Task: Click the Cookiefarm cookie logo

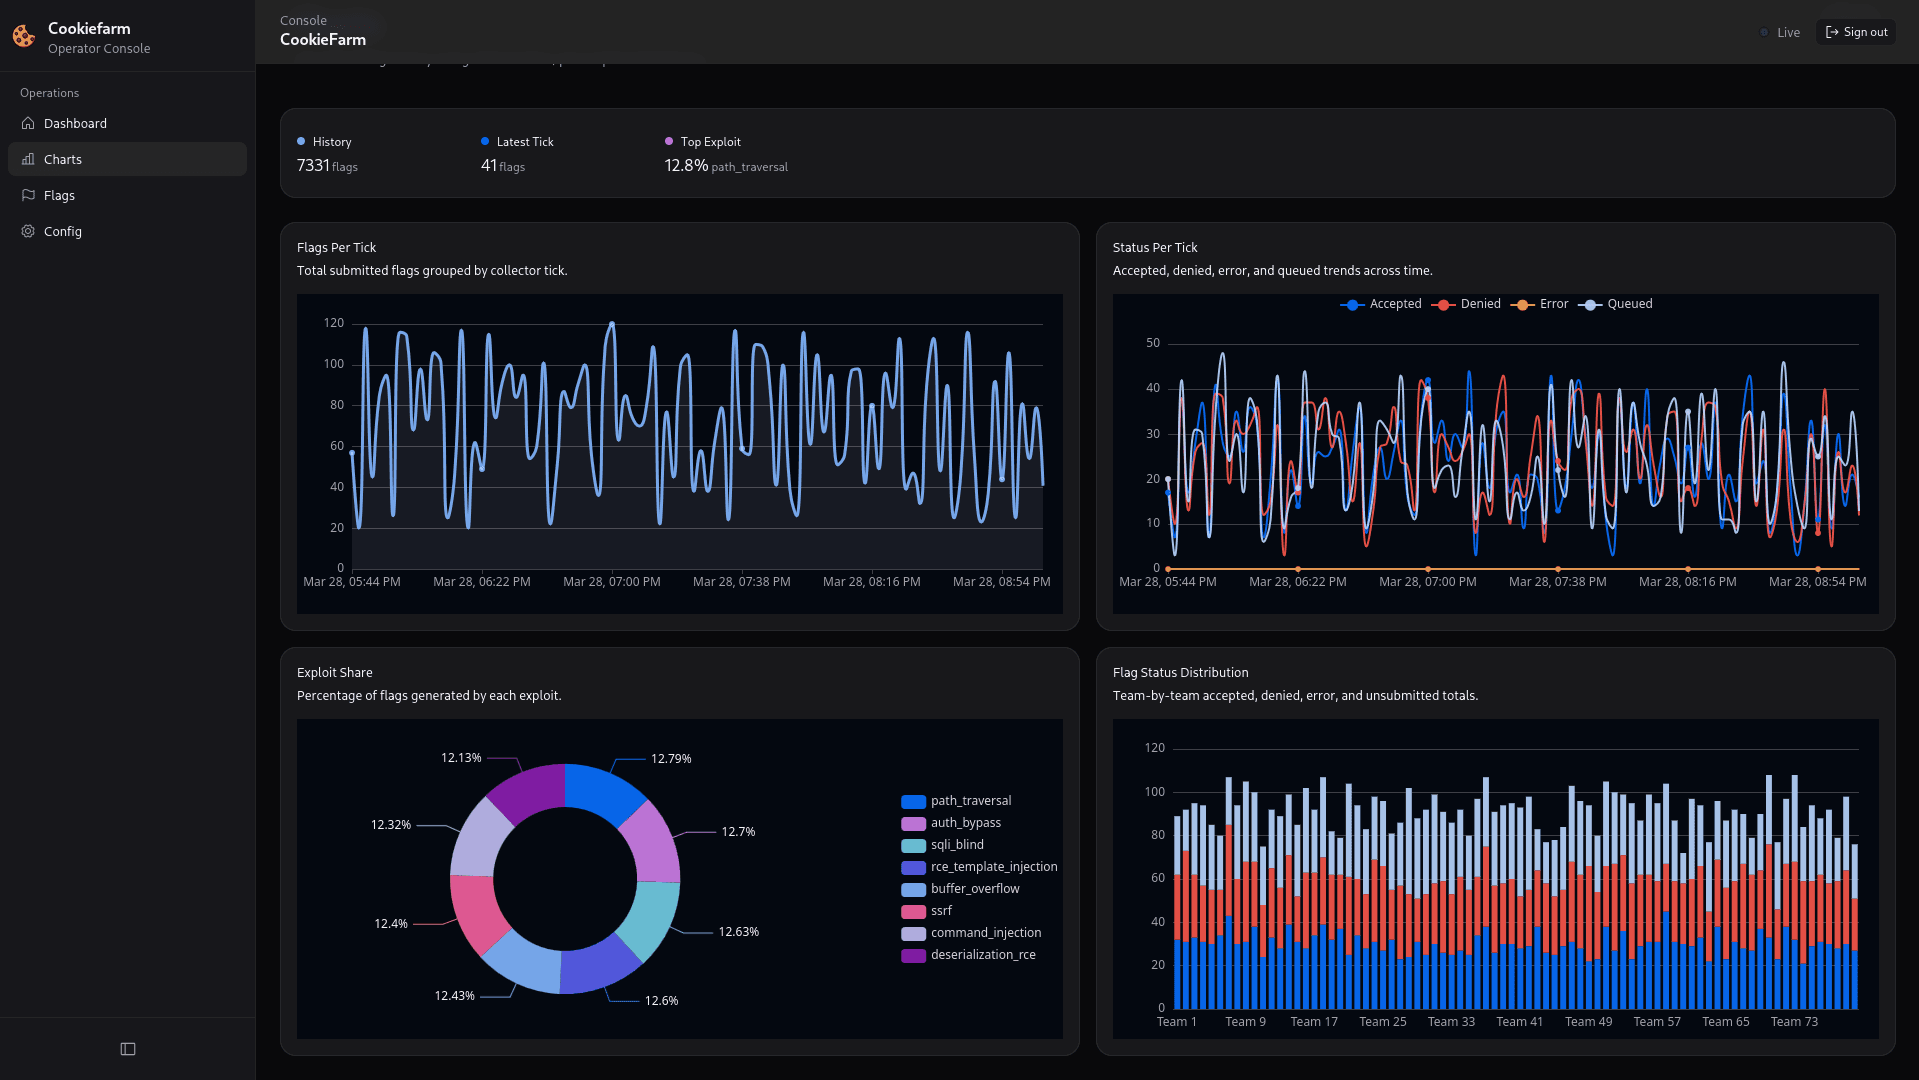Action: (x=23, y=36)
